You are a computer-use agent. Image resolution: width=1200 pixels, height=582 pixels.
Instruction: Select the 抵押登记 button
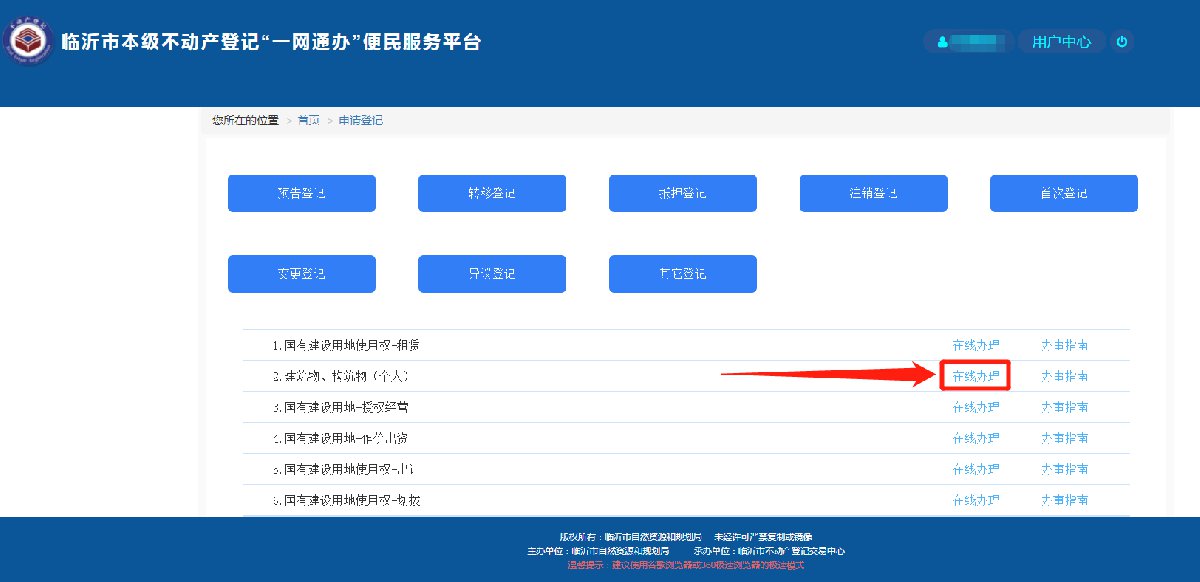(x=683, y=193)
